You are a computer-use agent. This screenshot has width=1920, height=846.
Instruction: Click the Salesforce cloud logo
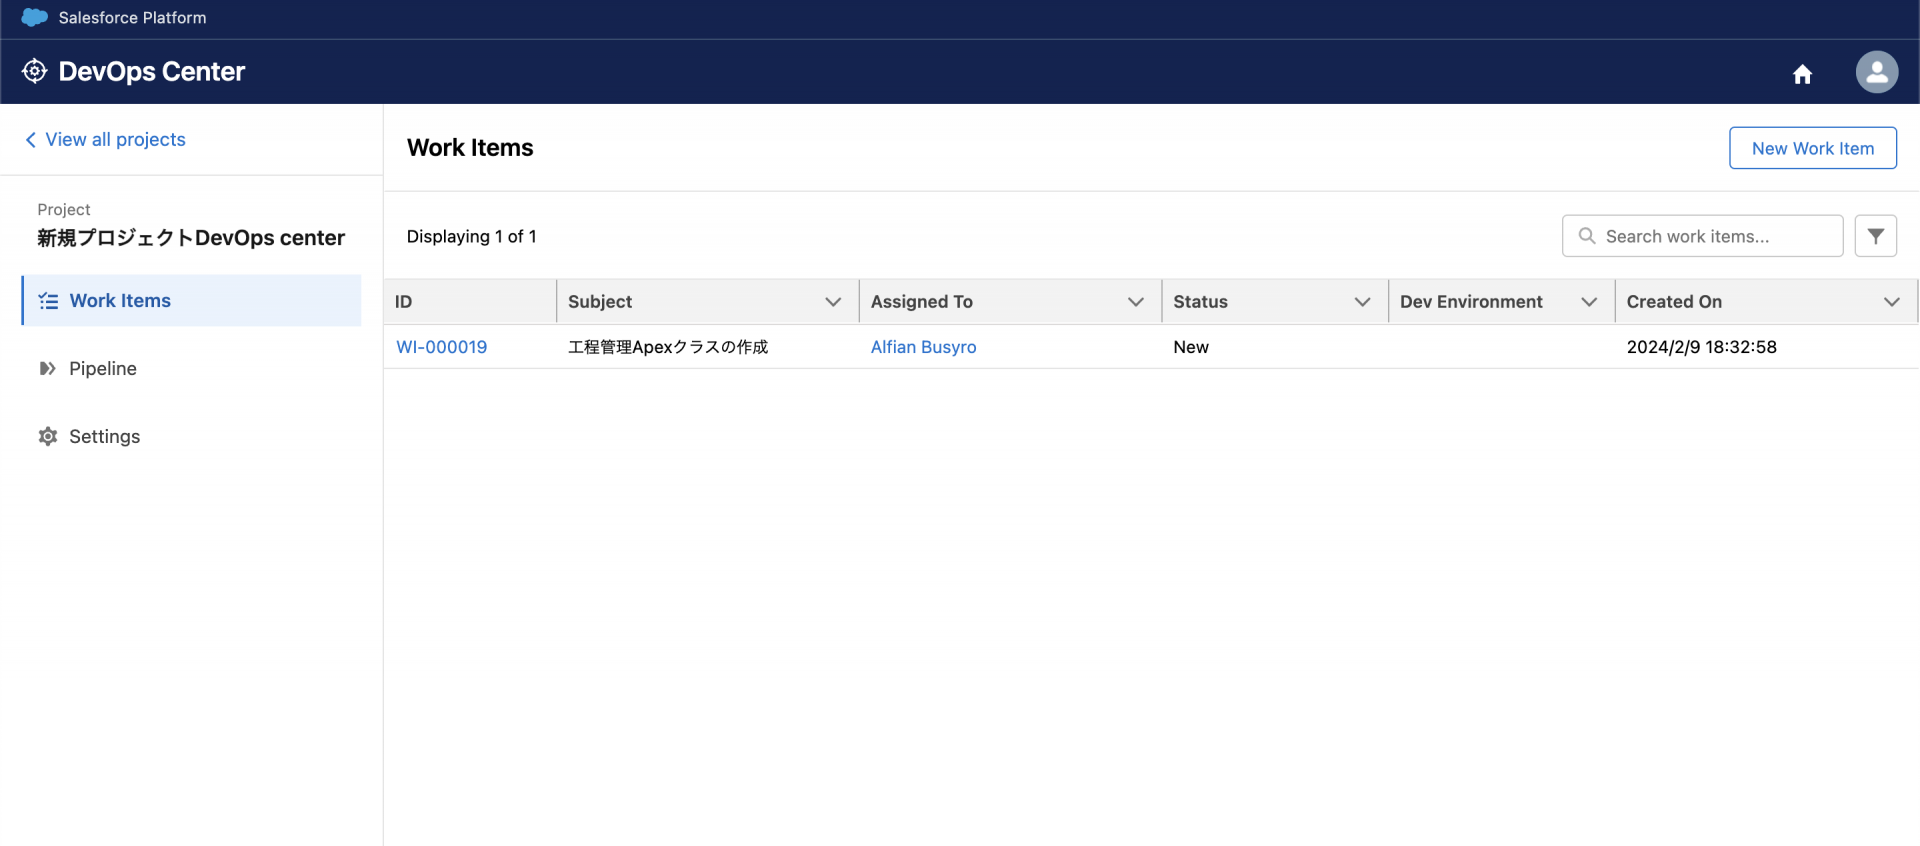coord(35,18)
